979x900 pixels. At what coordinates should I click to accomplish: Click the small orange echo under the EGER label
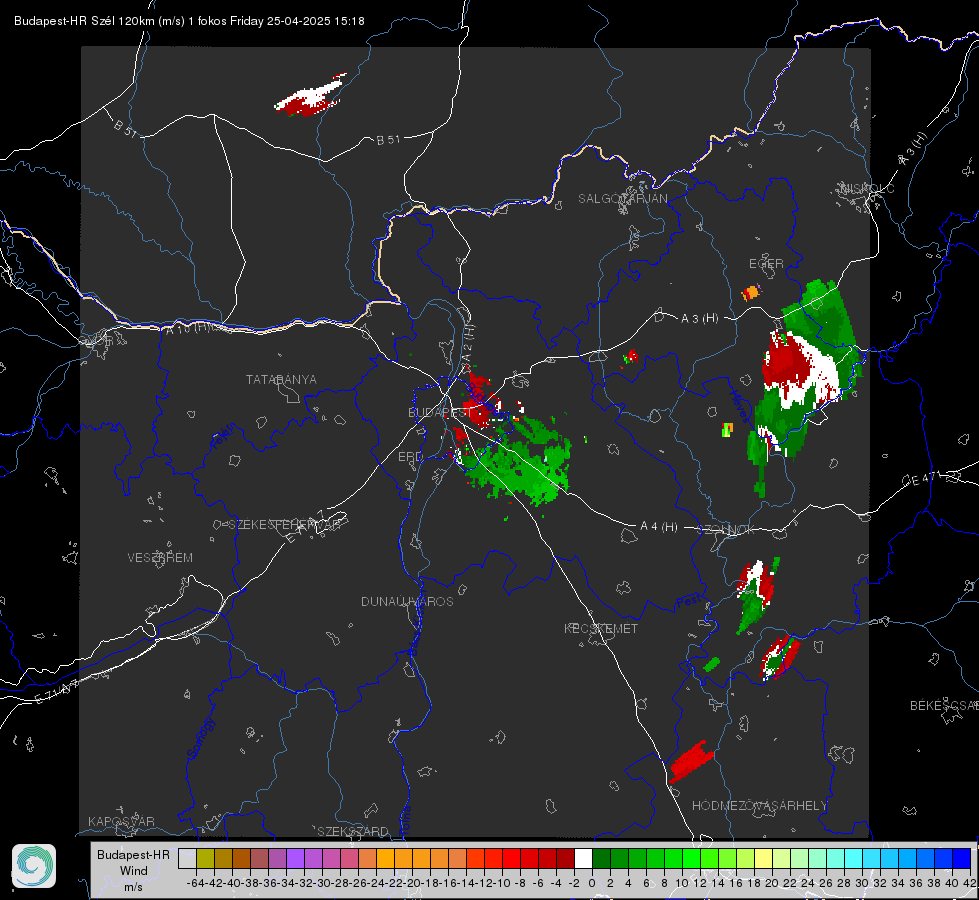point(751,292)
